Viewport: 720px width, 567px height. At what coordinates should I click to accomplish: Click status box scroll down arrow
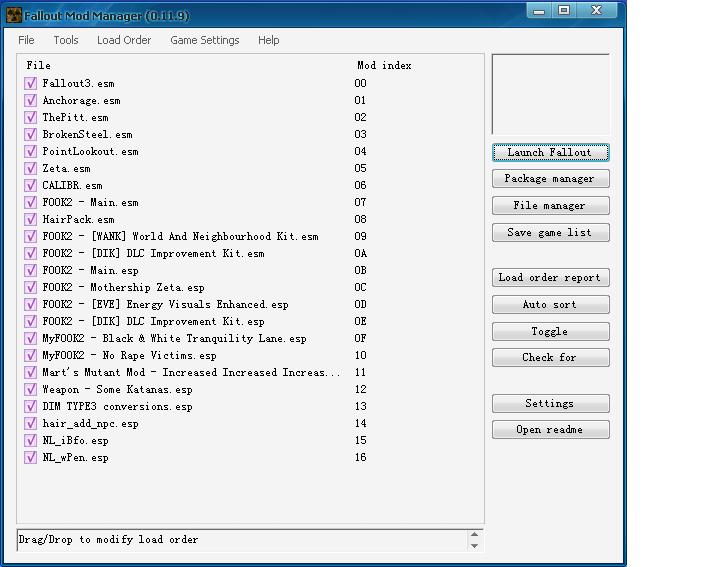(x=474, y=546)
